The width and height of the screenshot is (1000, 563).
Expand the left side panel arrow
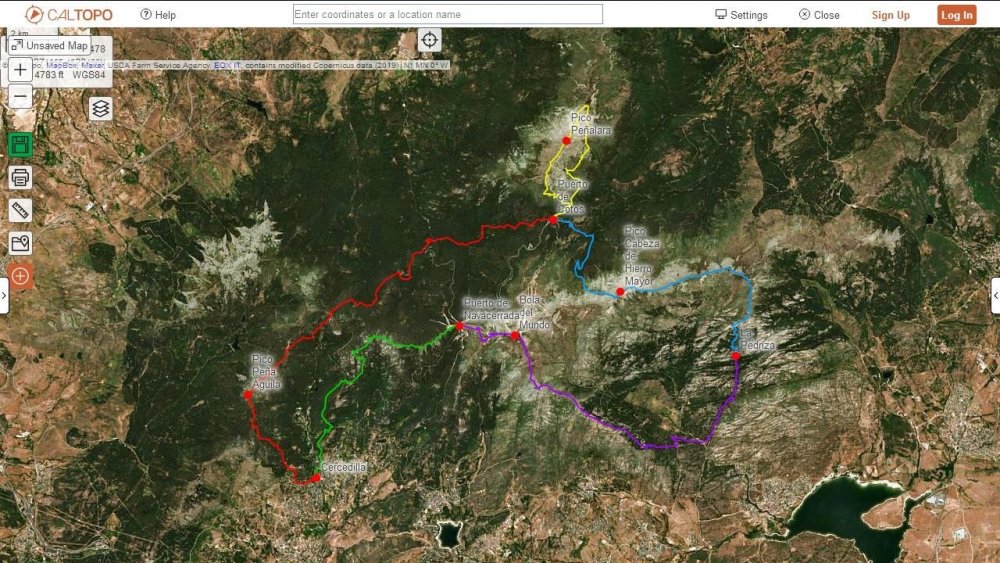(x=4, y=295)
